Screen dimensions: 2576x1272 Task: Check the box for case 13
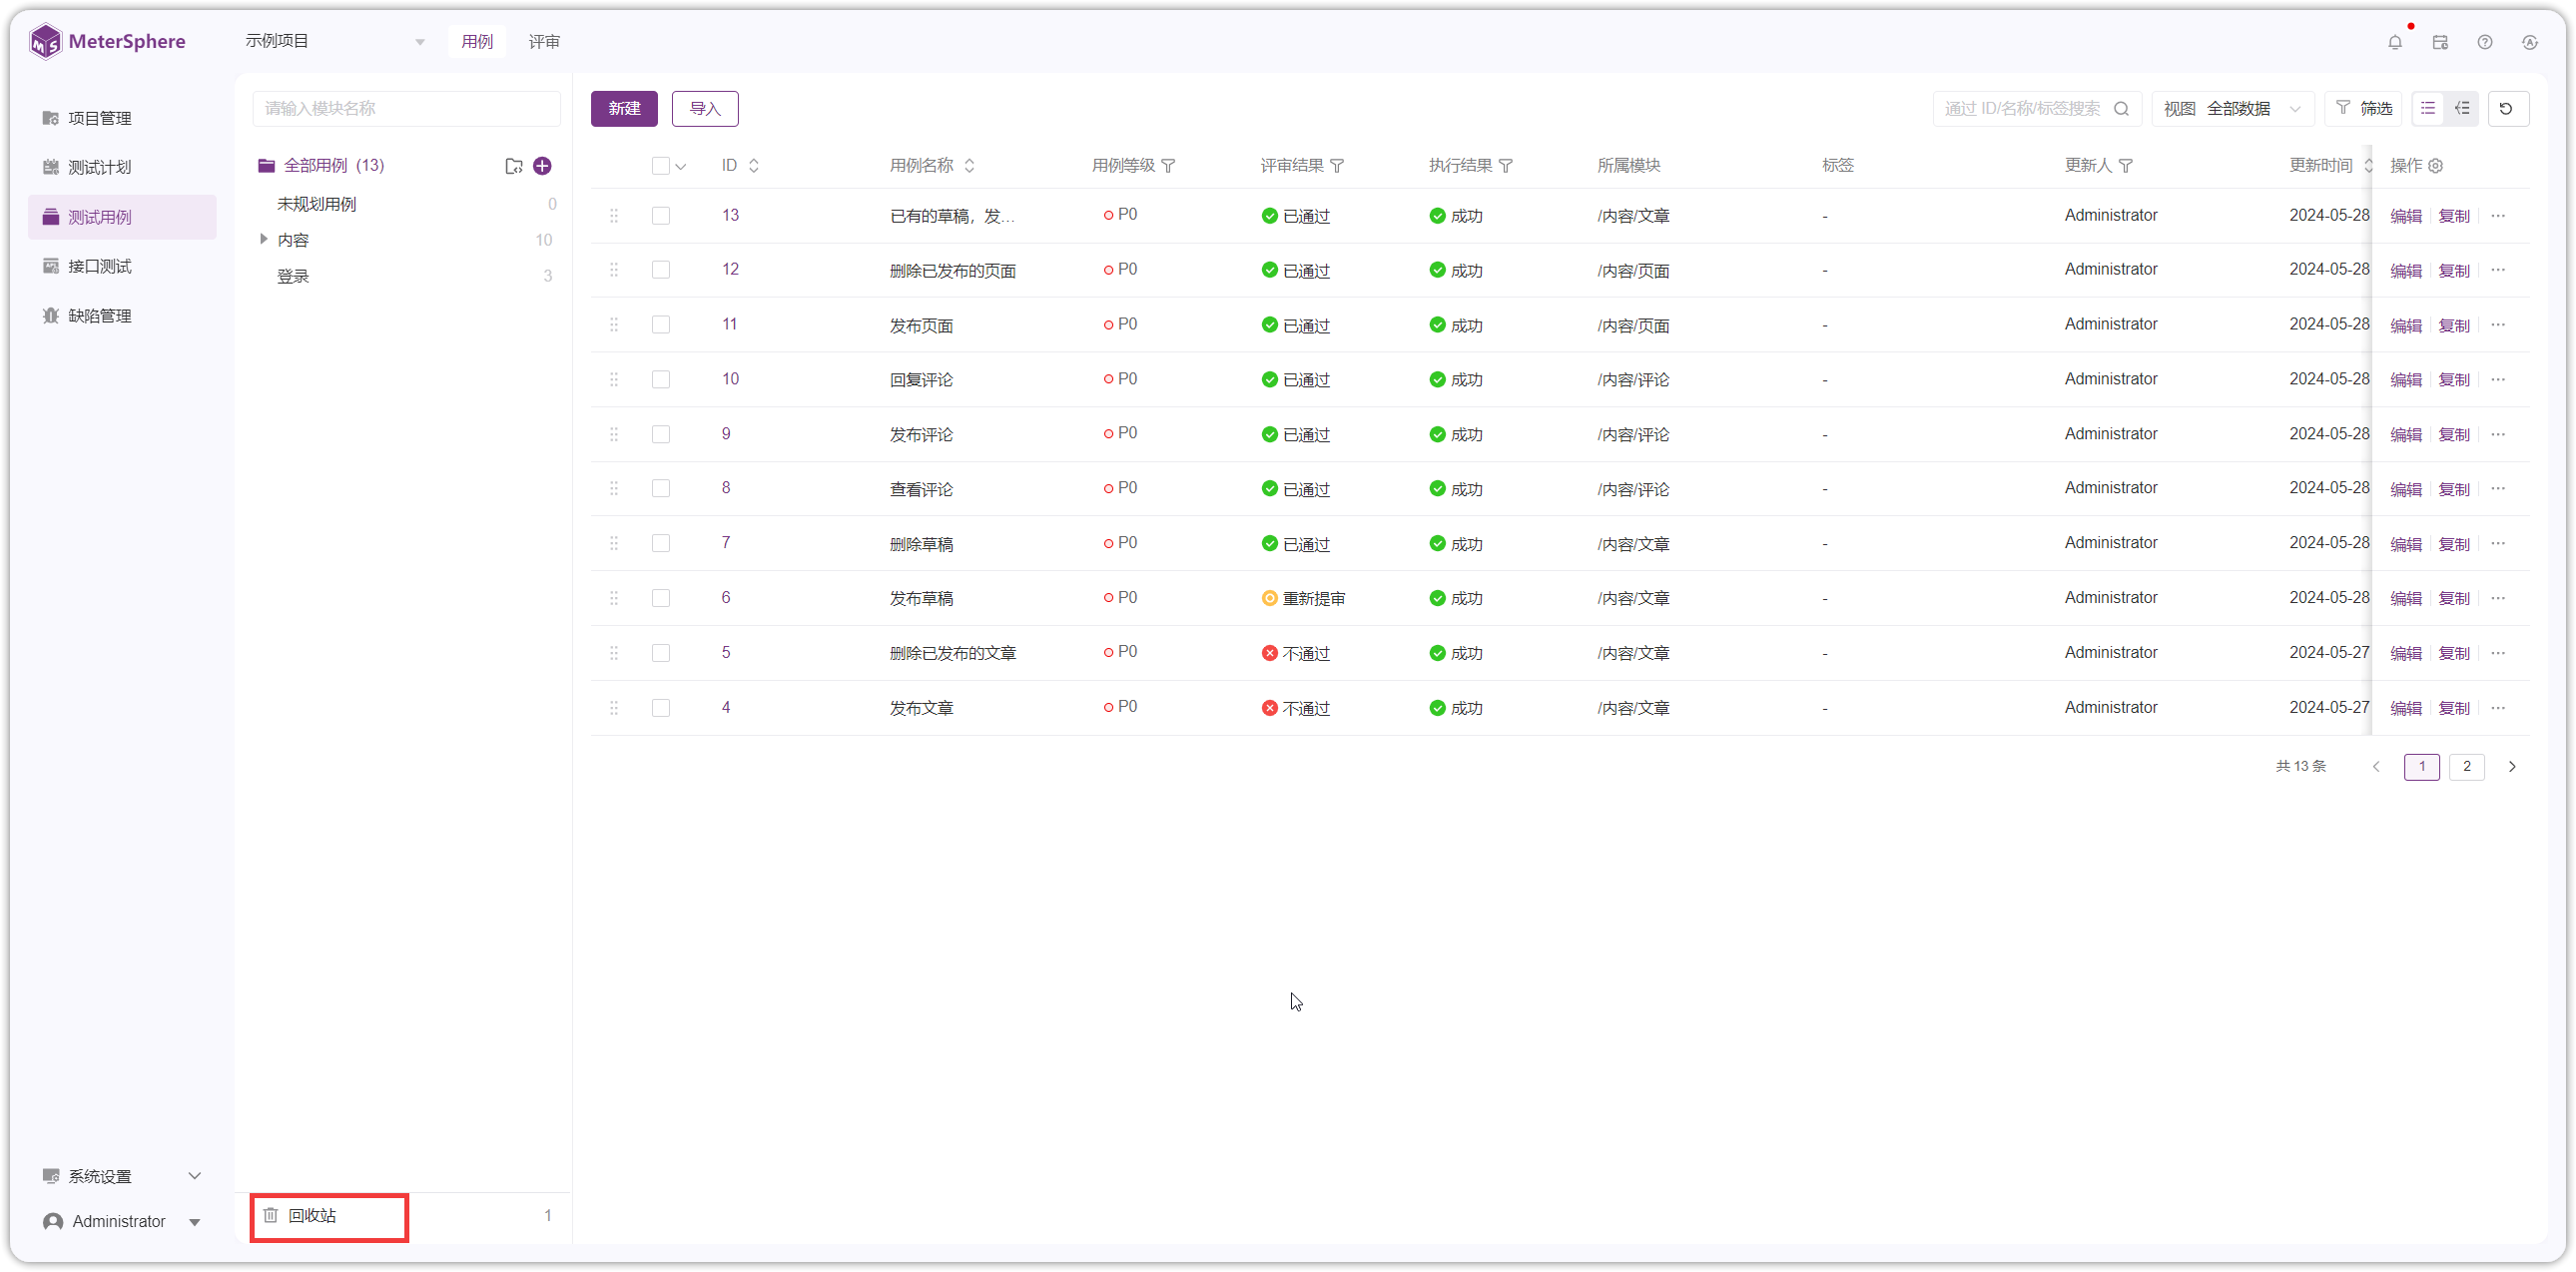coord(660,216)
